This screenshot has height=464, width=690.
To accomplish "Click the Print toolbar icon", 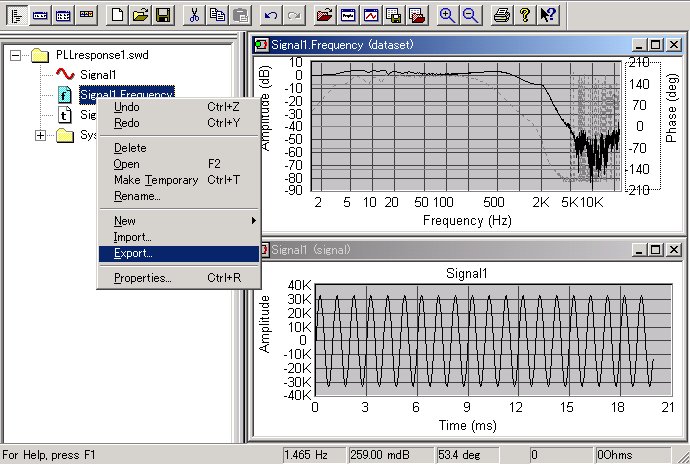I will click(x=502, y=14).
